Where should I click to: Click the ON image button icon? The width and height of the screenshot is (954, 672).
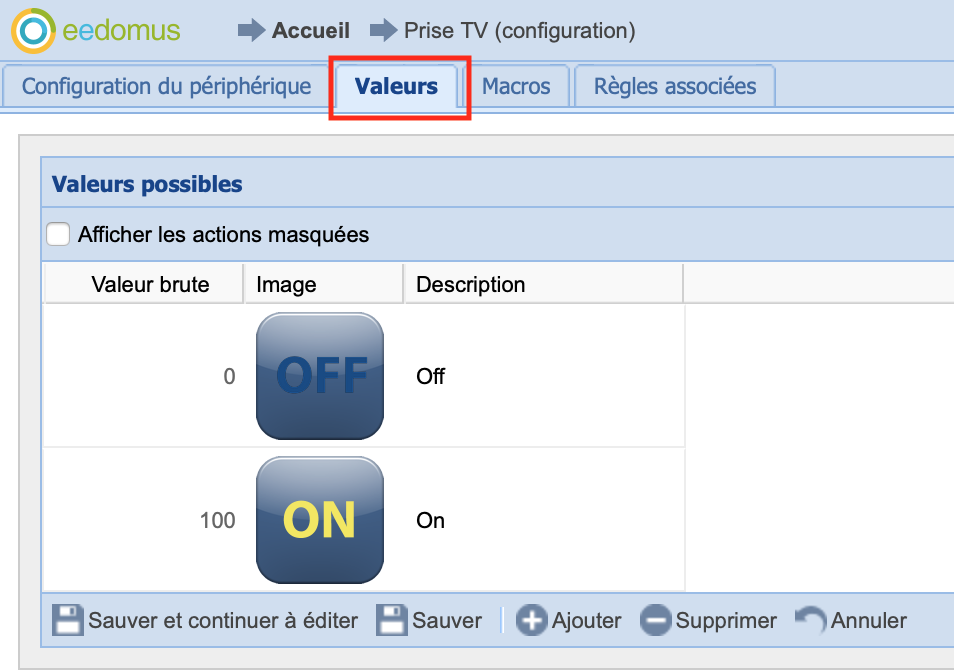point(320,520)
